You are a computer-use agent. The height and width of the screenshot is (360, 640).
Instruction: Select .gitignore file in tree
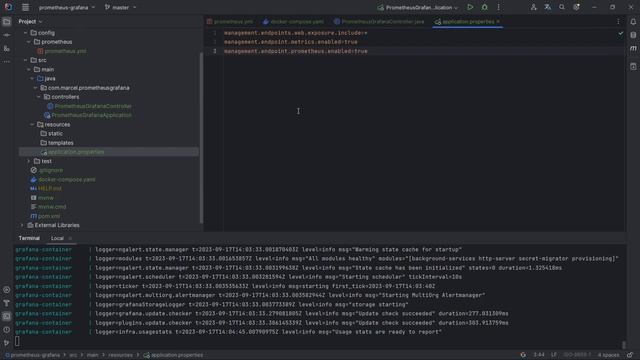point(51,170)
